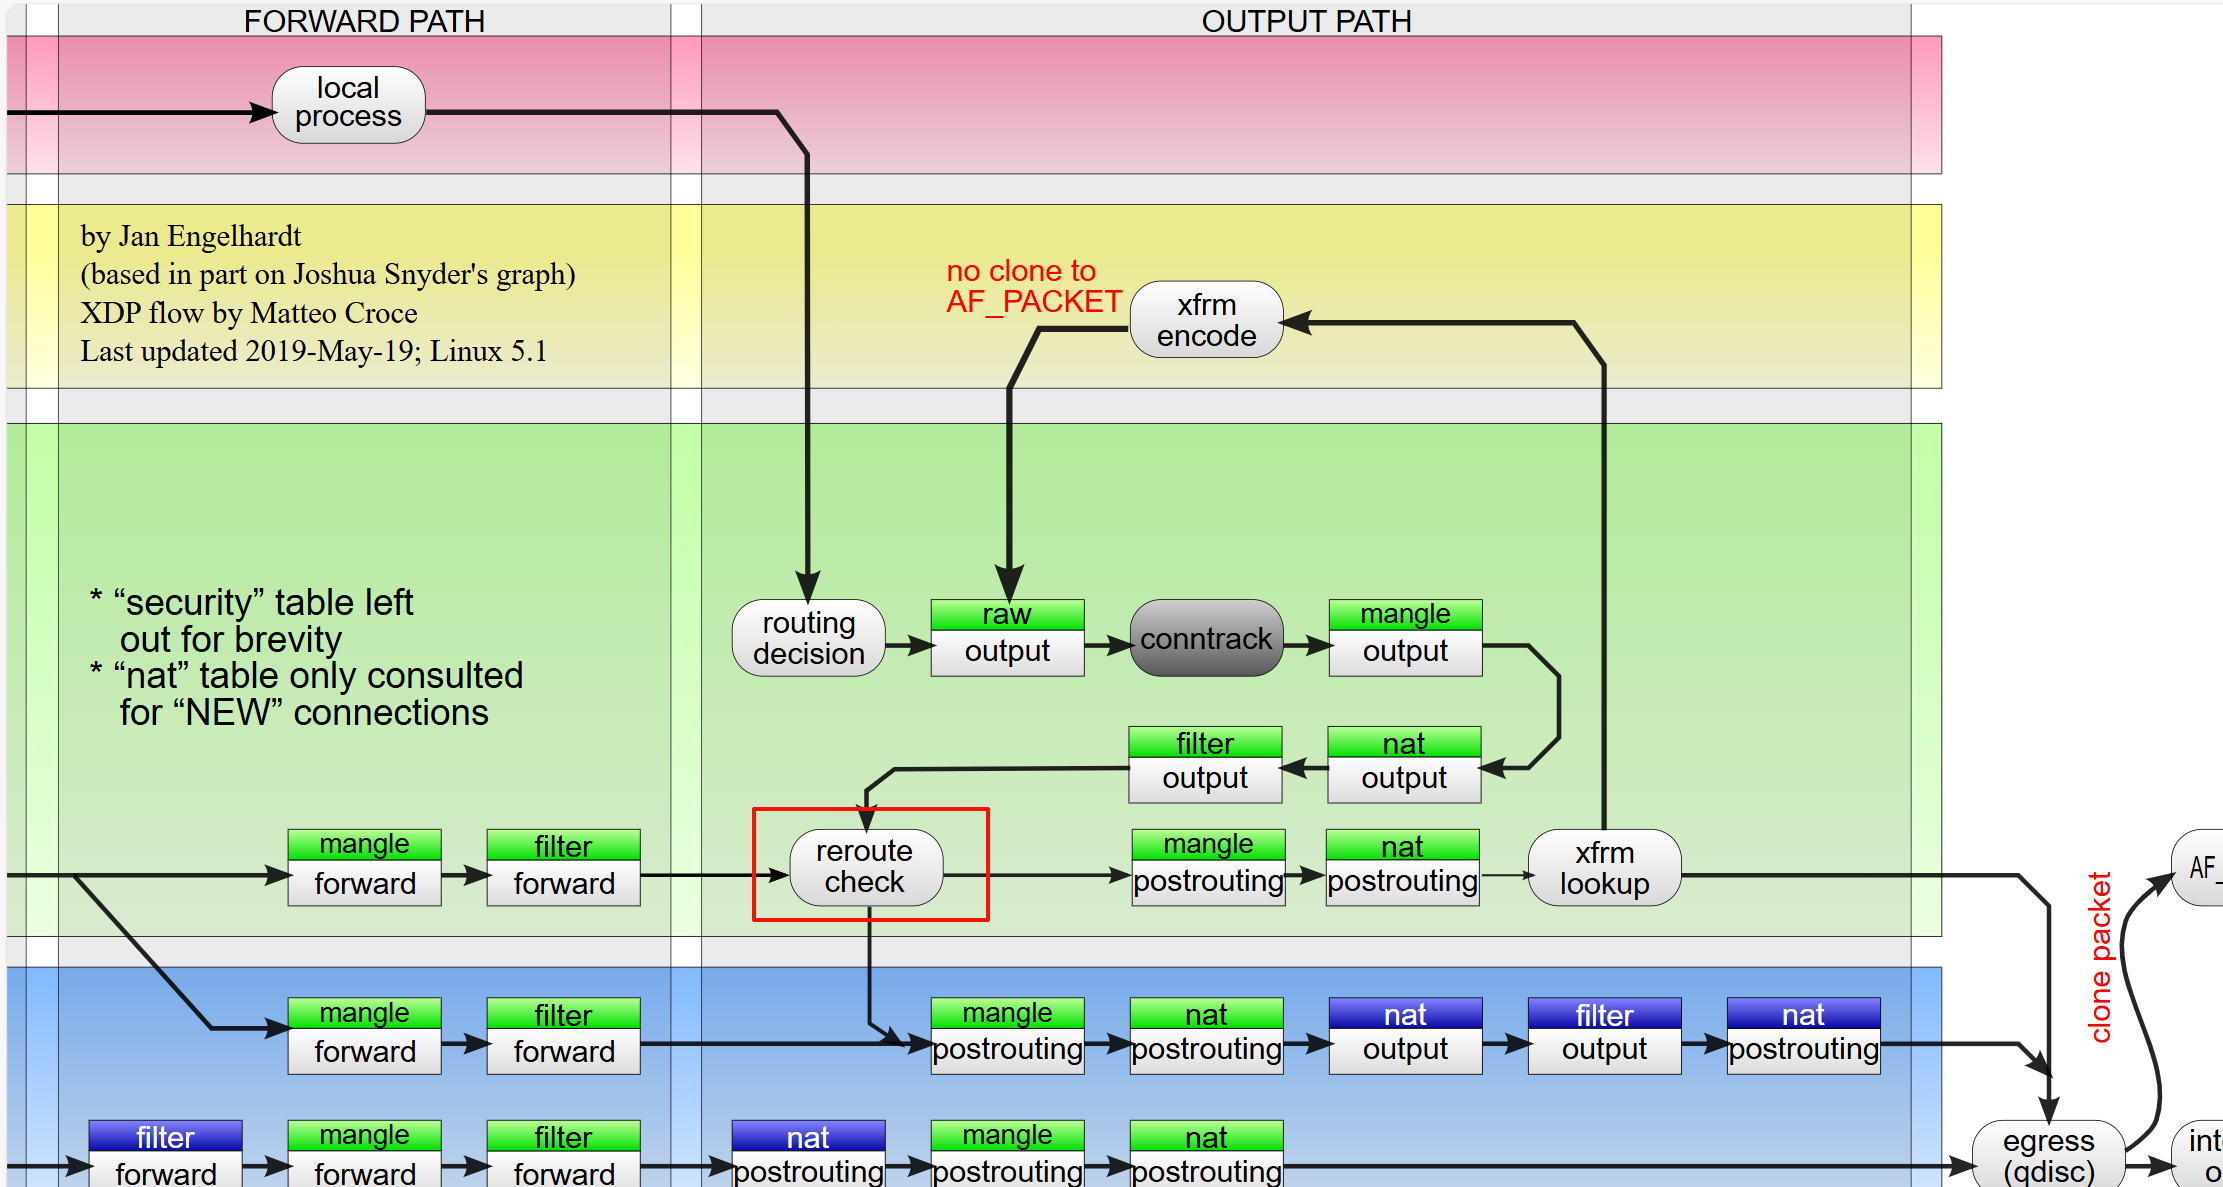Click the local process node
This screenshot has height=1187, width=2223.
pyautogui.click(x=348, y=104)
